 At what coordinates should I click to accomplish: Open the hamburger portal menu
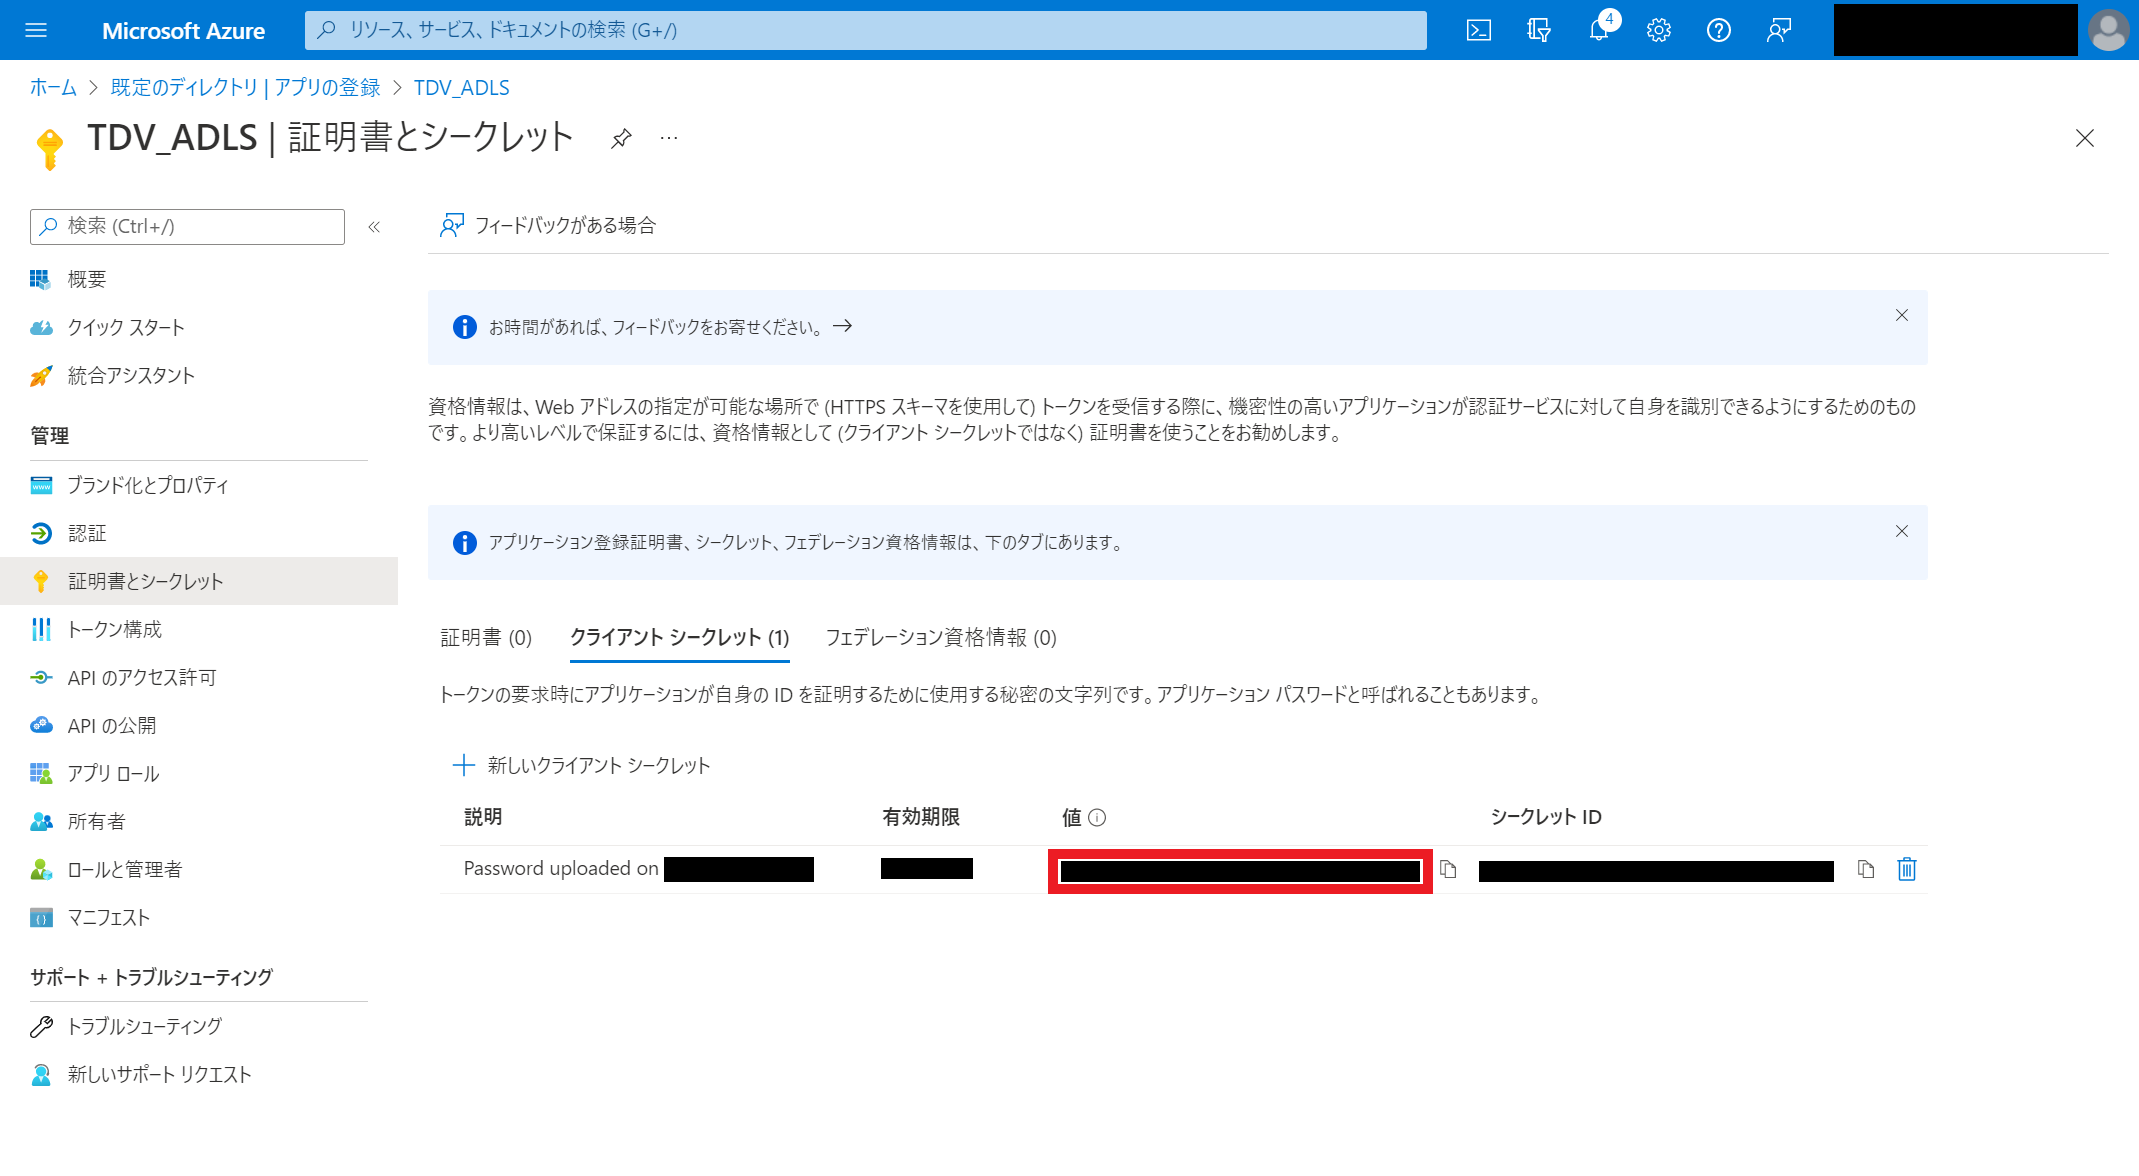click(36, 30)
